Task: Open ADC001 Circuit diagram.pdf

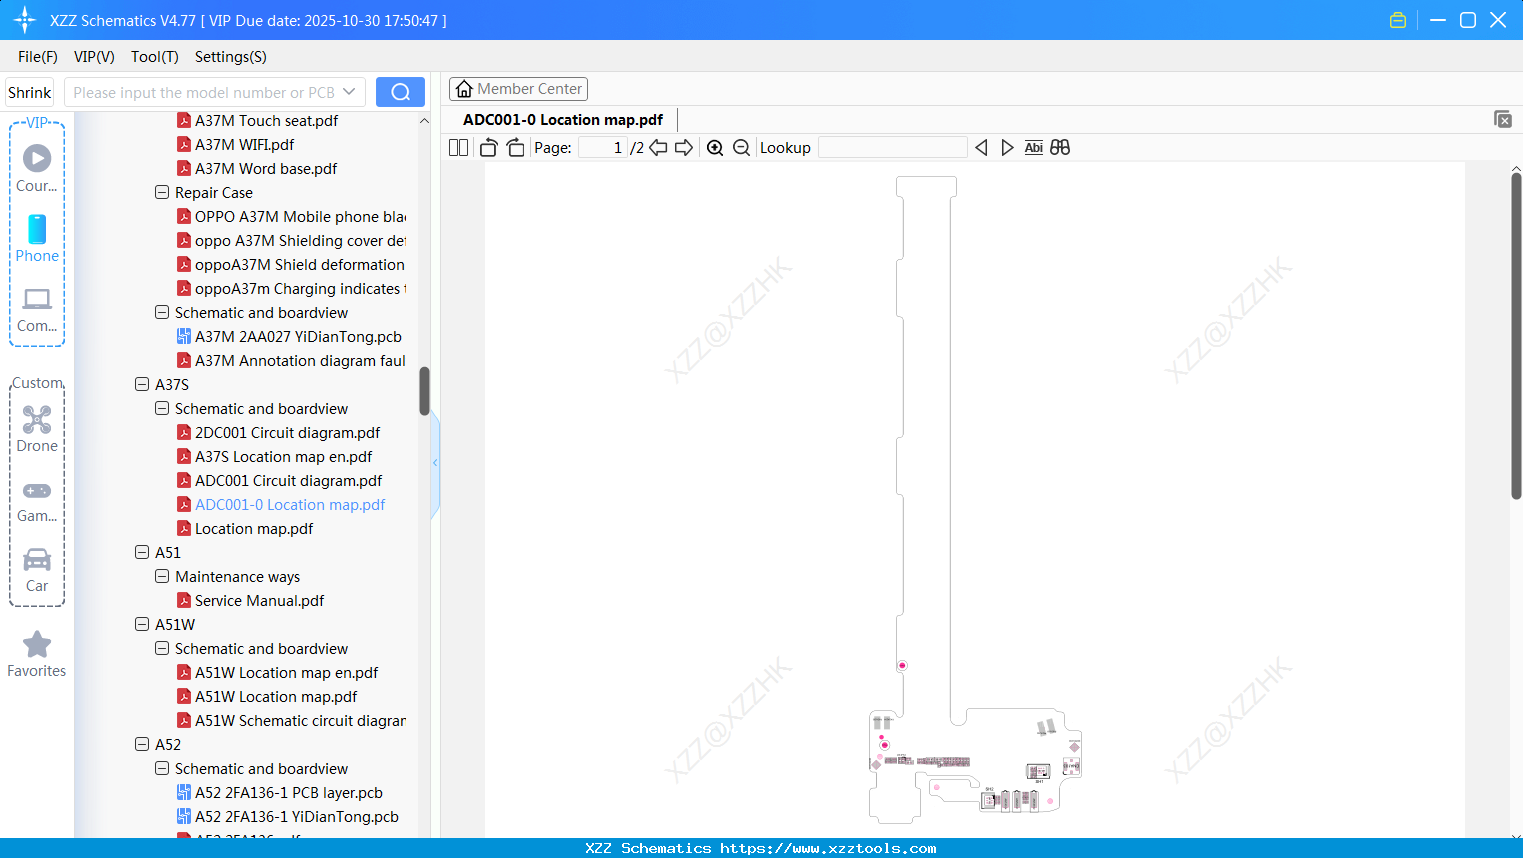Action: (x=288, y=480)
